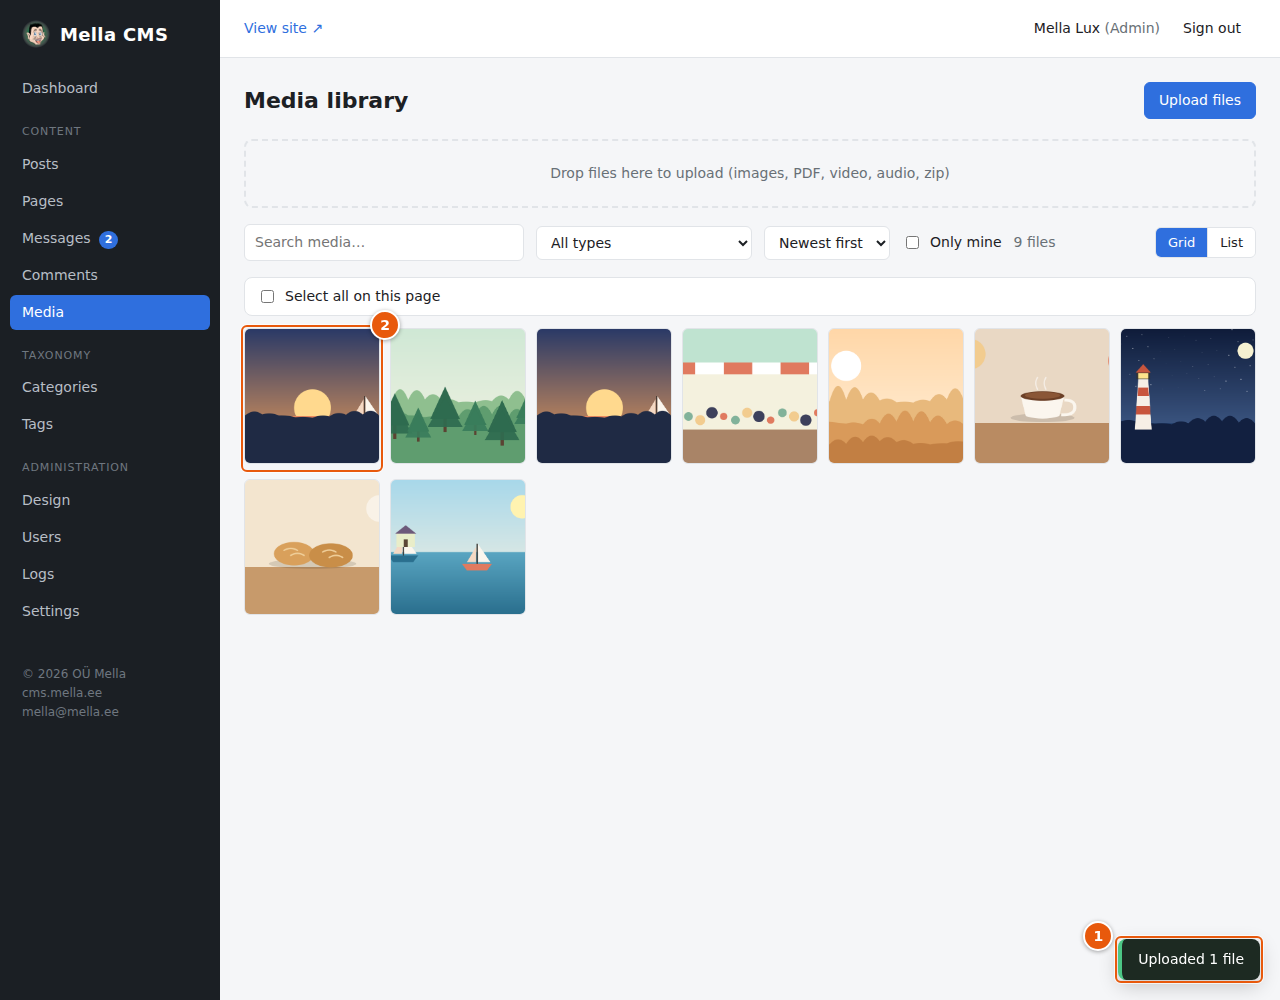The height and width of the screenshot is (1000, 1280).
Task: View Logs in the sidebar
Action: coord(110,574)
